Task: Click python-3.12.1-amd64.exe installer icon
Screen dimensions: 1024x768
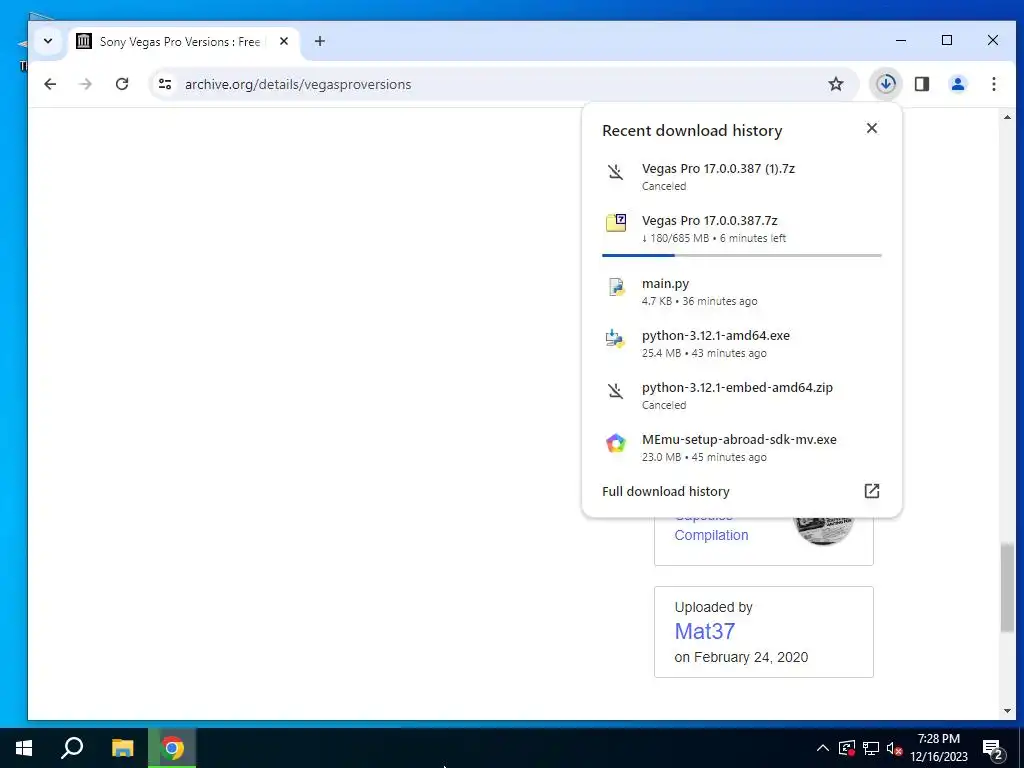Action: [615, 338]
